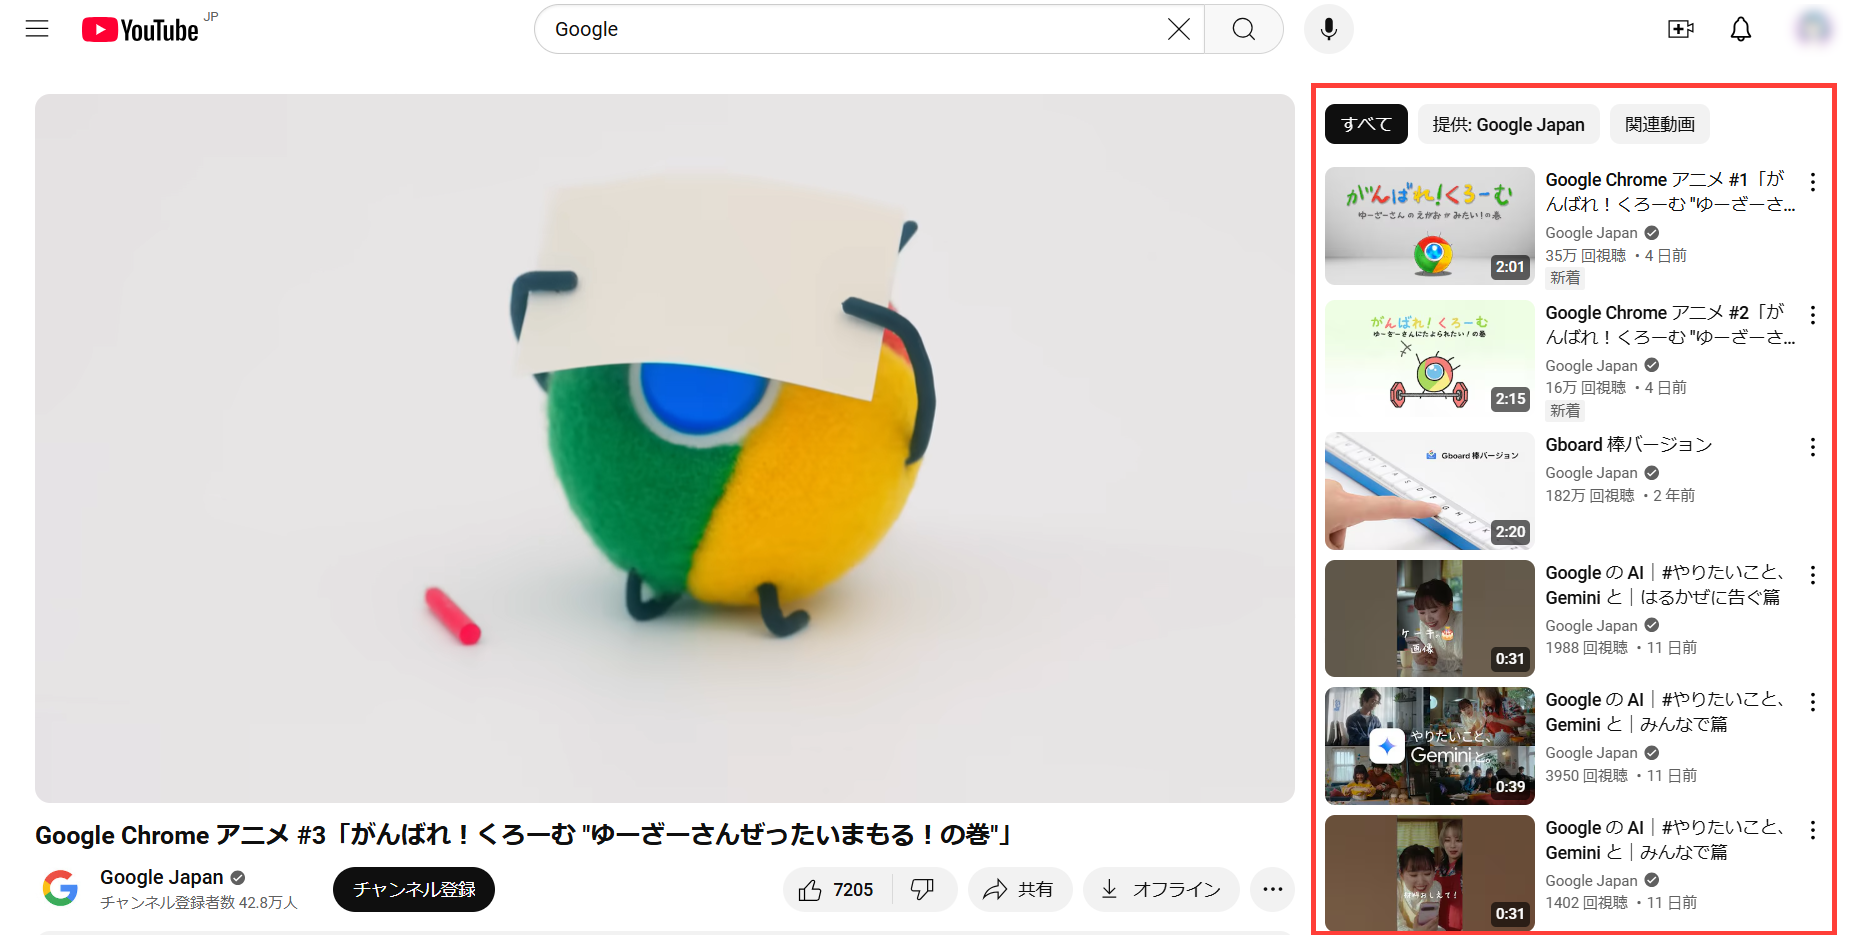The image size is (1864, 935).
Task: Open options for Chrome アニメ #1 video
Action: [1812, 181]
